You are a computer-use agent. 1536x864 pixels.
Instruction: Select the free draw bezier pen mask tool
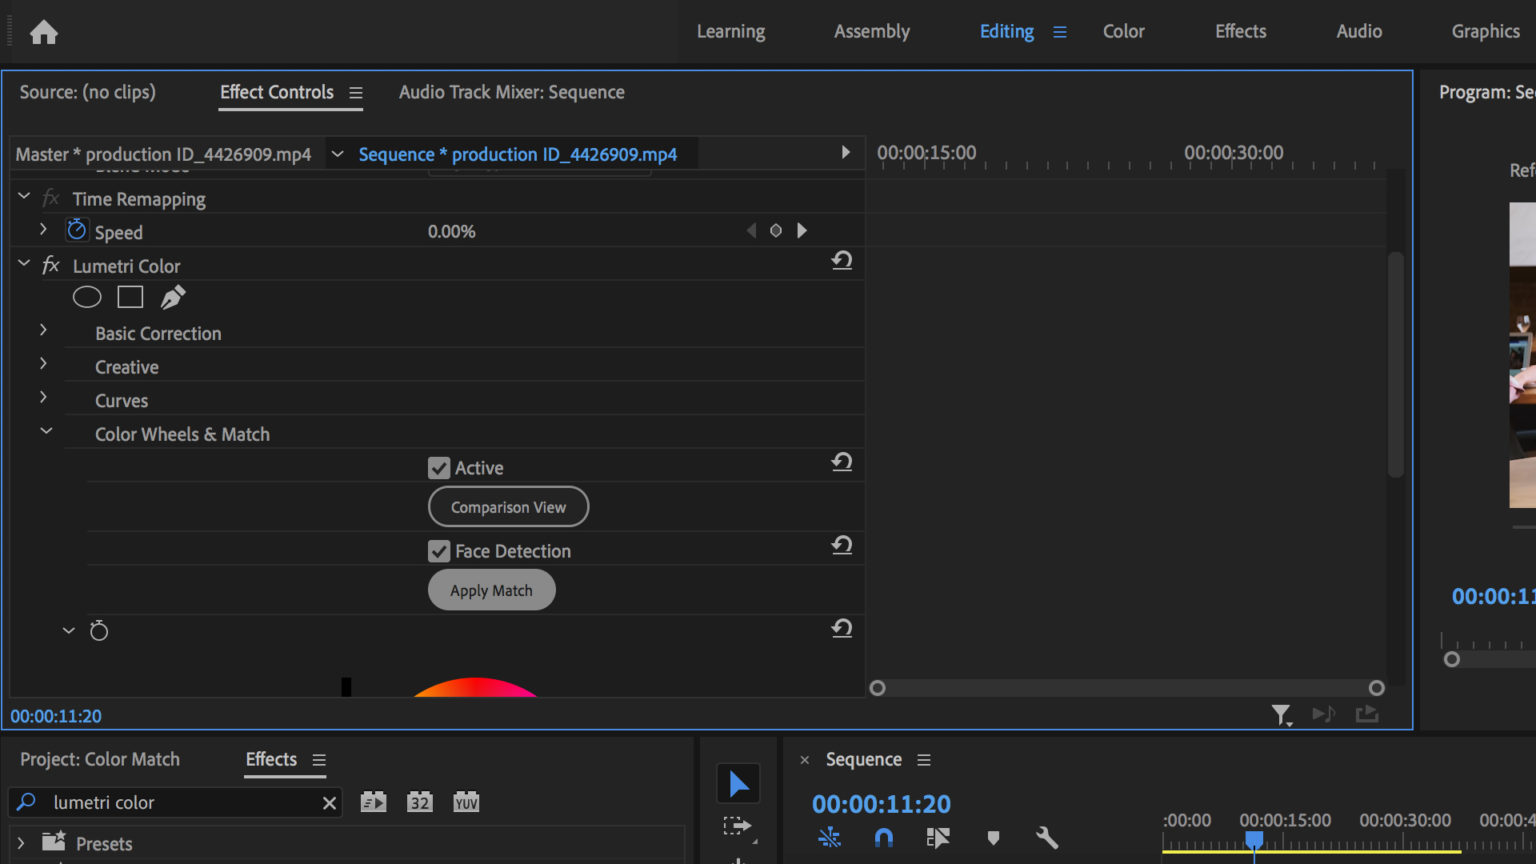tap(173, 297)
